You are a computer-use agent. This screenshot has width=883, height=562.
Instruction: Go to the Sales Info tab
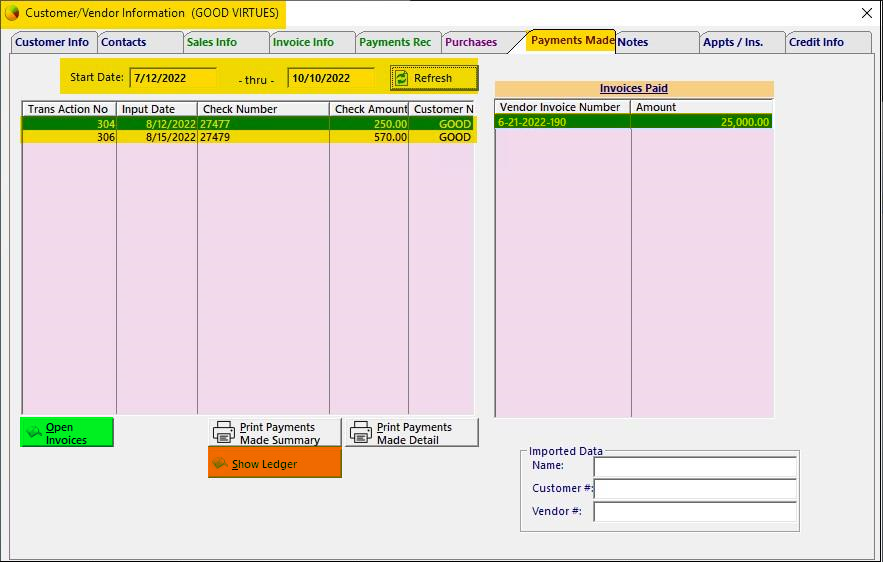[212, 42]
